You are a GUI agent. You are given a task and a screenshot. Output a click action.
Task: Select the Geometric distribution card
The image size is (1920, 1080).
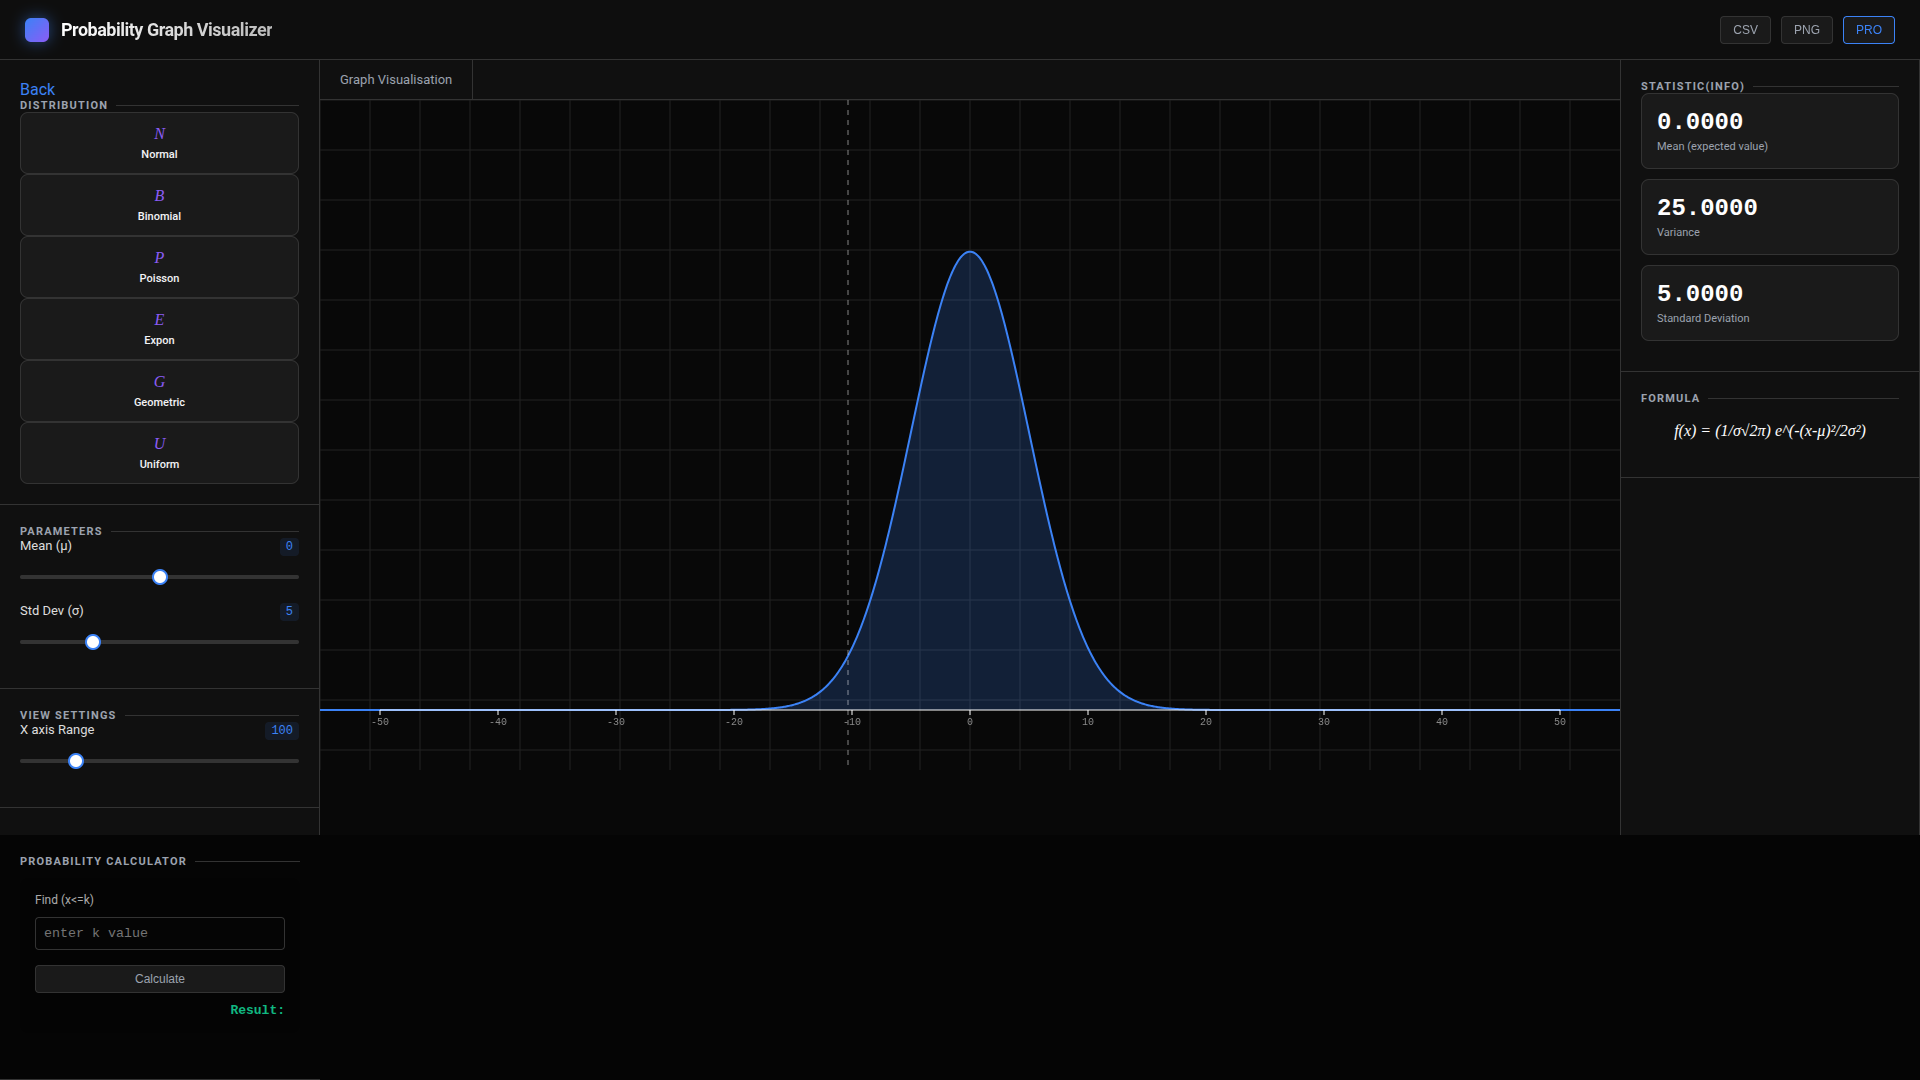coord(159,391)
